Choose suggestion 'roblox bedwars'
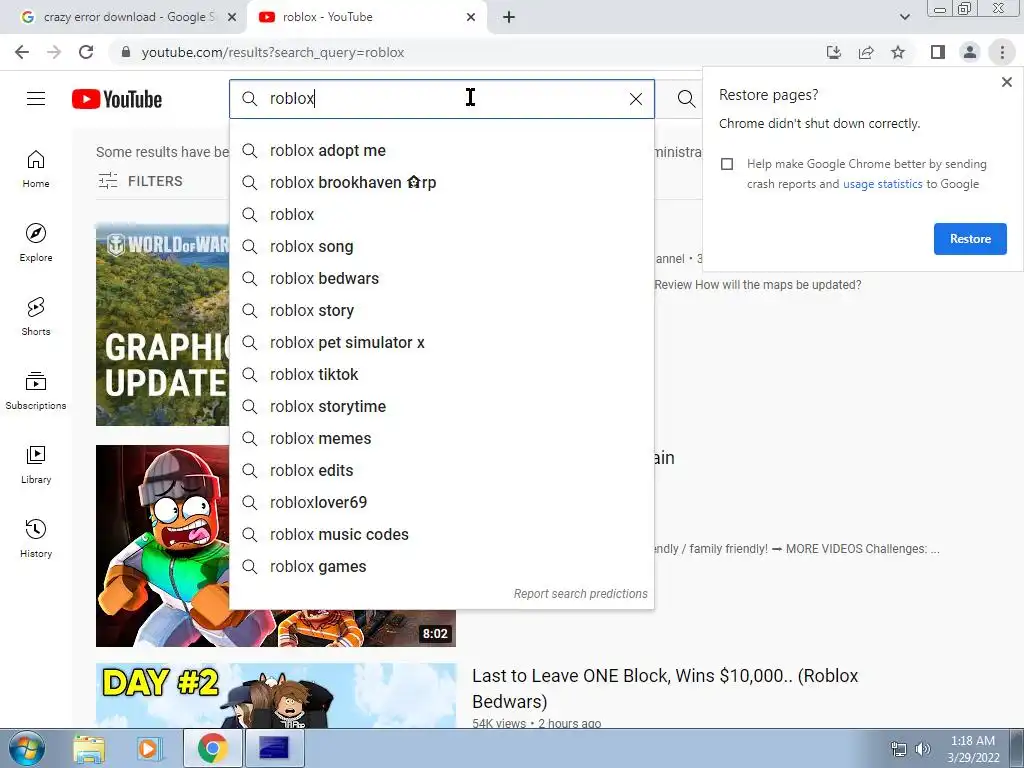 pos(441,278)
